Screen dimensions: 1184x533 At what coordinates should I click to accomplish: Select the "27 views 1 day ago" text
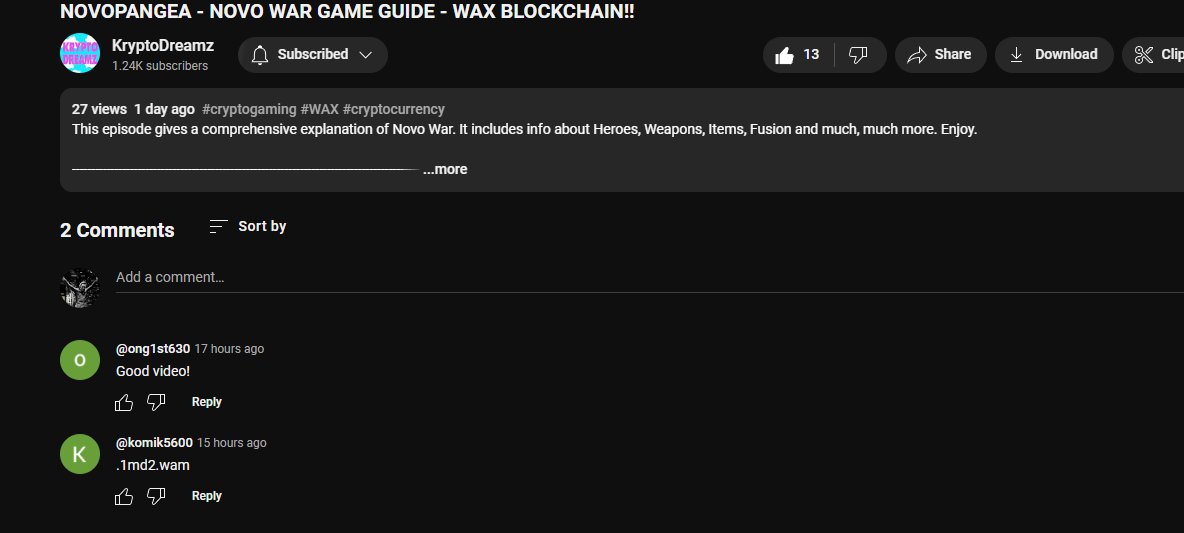point(133,109)
